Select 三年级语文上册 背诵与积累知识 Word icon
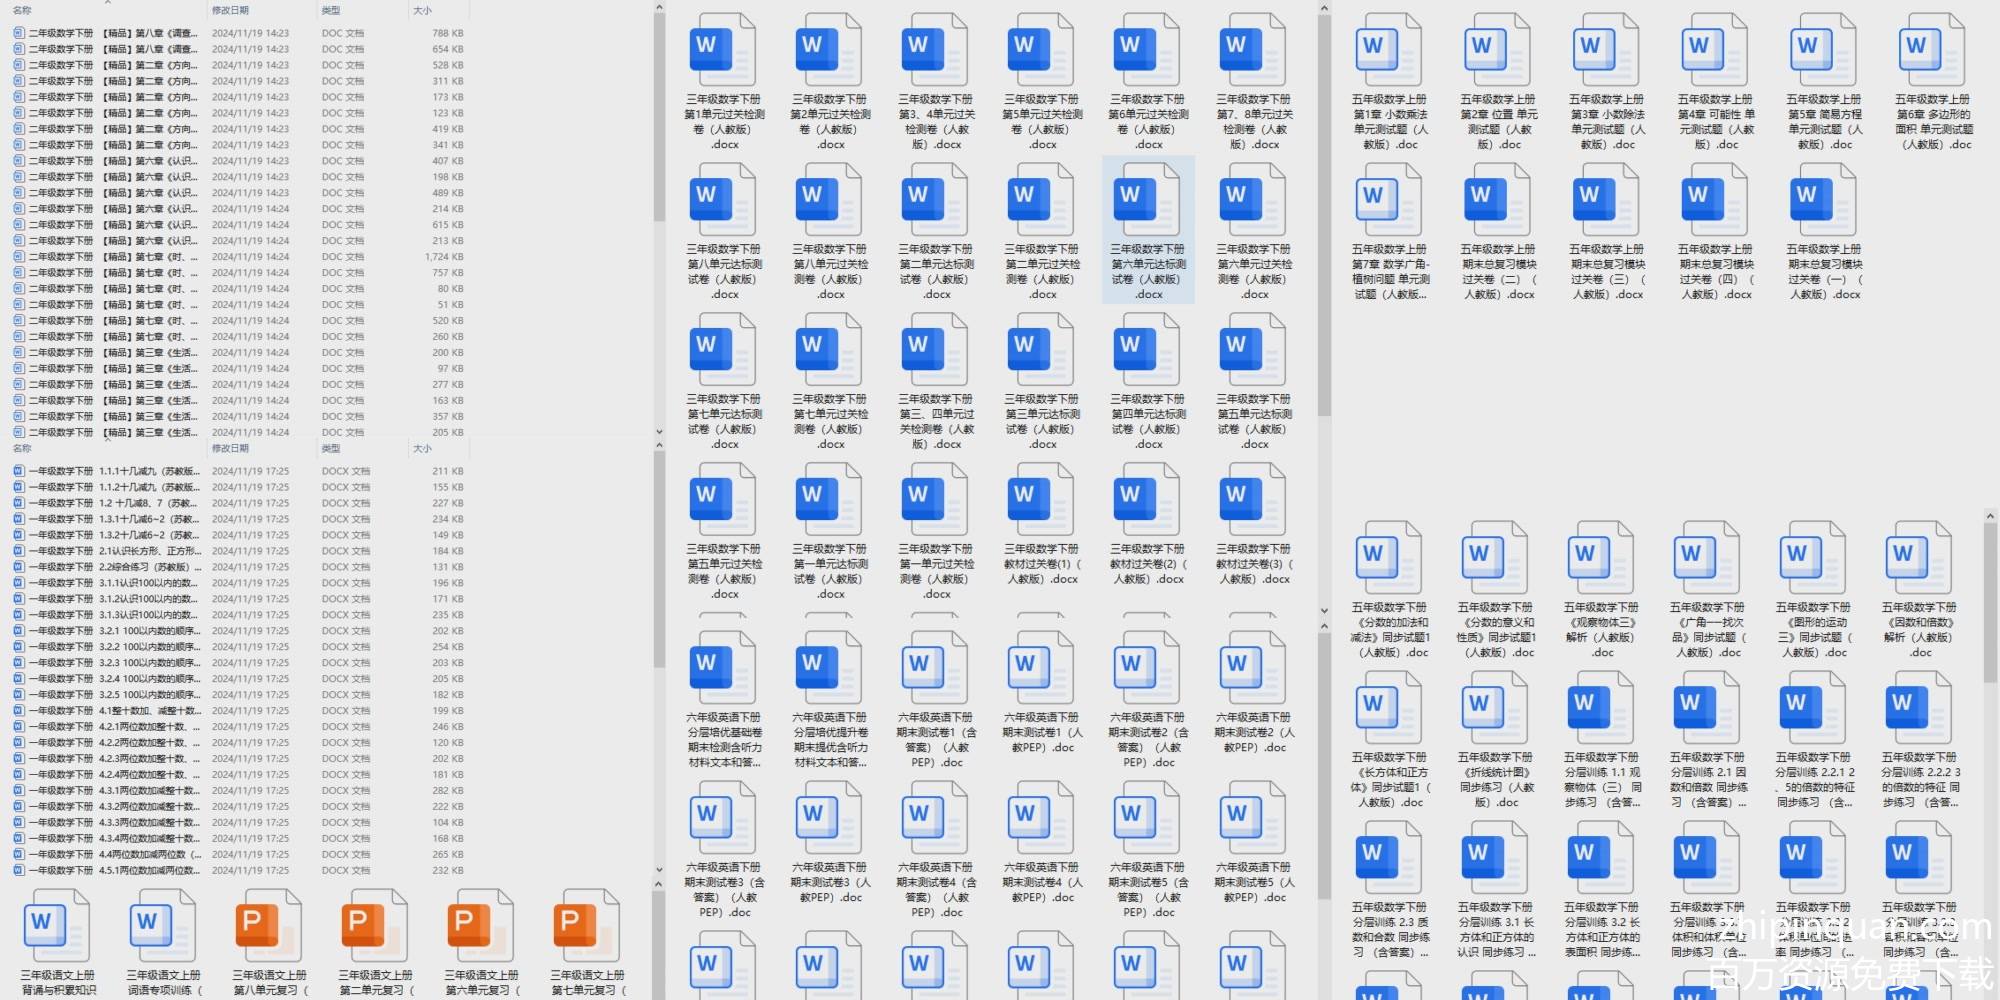This screenshot has width=2000, height=1000. (x=56, y=926)
